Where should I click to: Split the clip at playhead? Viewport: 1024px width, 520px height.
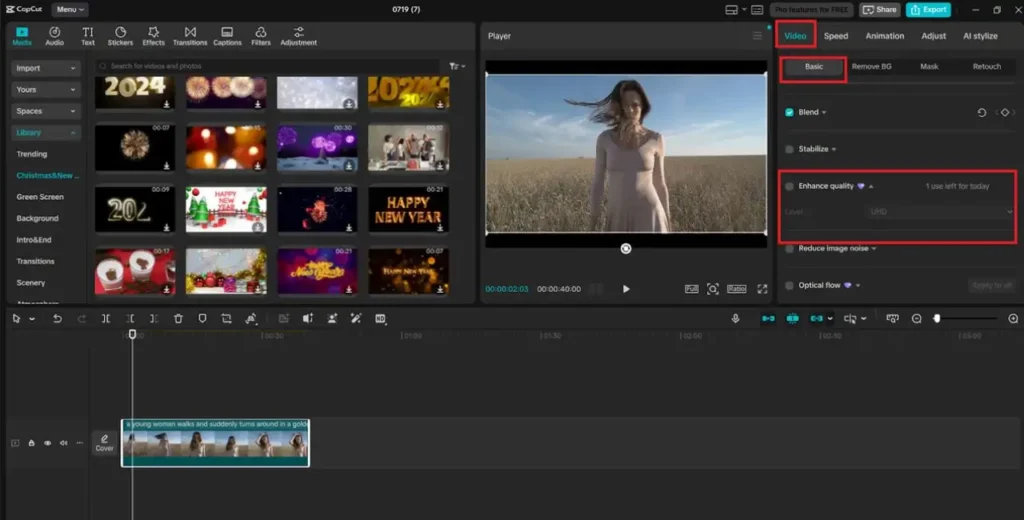106,318
